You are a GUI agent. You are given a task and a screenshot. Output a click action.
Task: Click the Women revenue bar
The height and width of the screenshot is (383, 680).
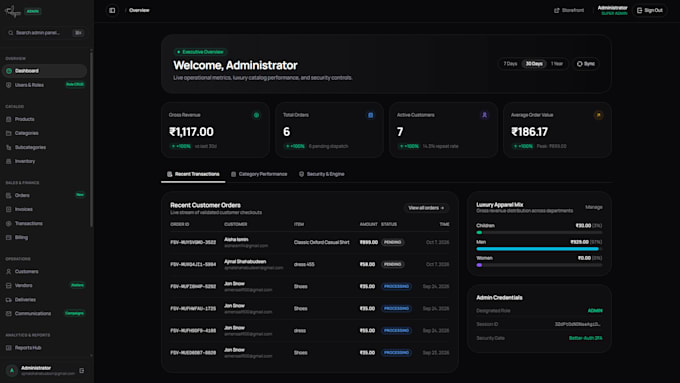pyautogui.click(x=539, y=265)
